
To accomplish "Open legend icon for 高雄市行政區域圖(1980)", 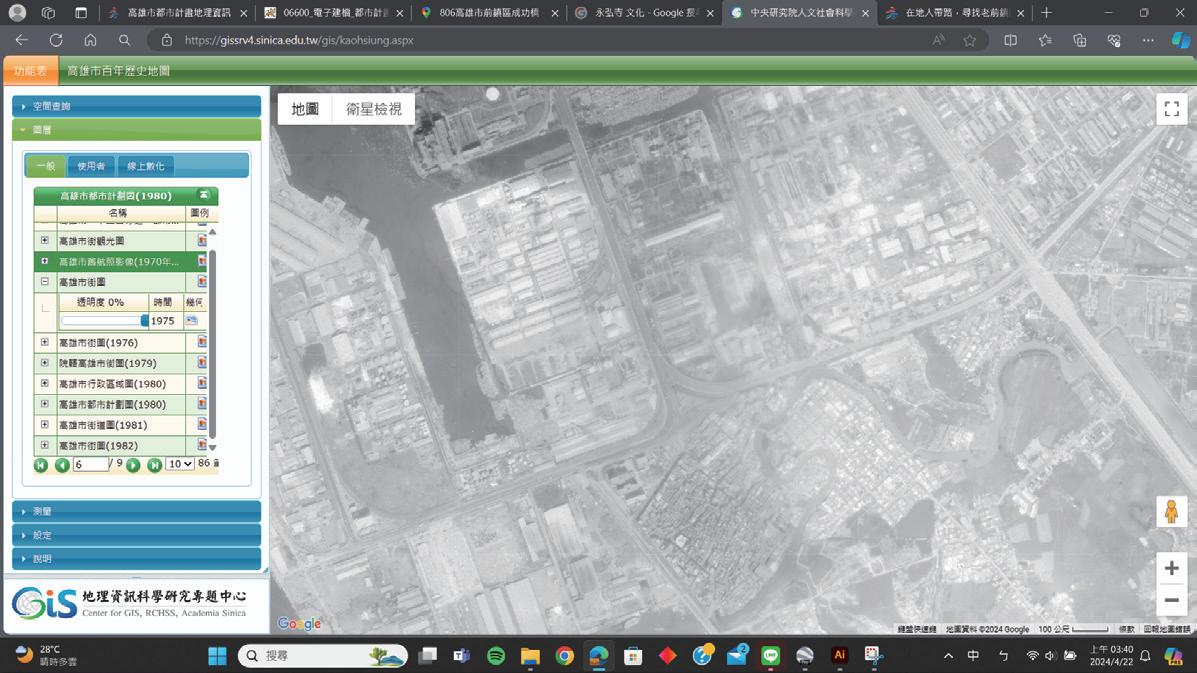I will (202, 383).
